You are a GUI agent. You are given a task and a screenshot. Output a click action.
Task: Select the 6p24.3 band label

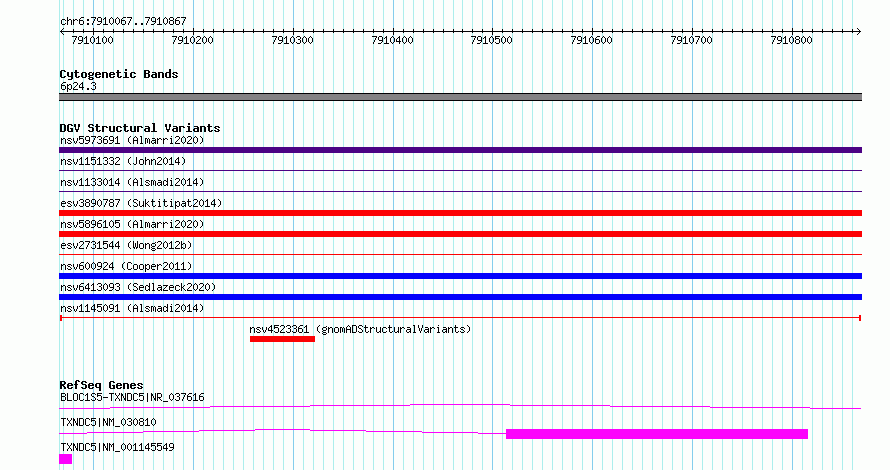click(x=78, y=86)
